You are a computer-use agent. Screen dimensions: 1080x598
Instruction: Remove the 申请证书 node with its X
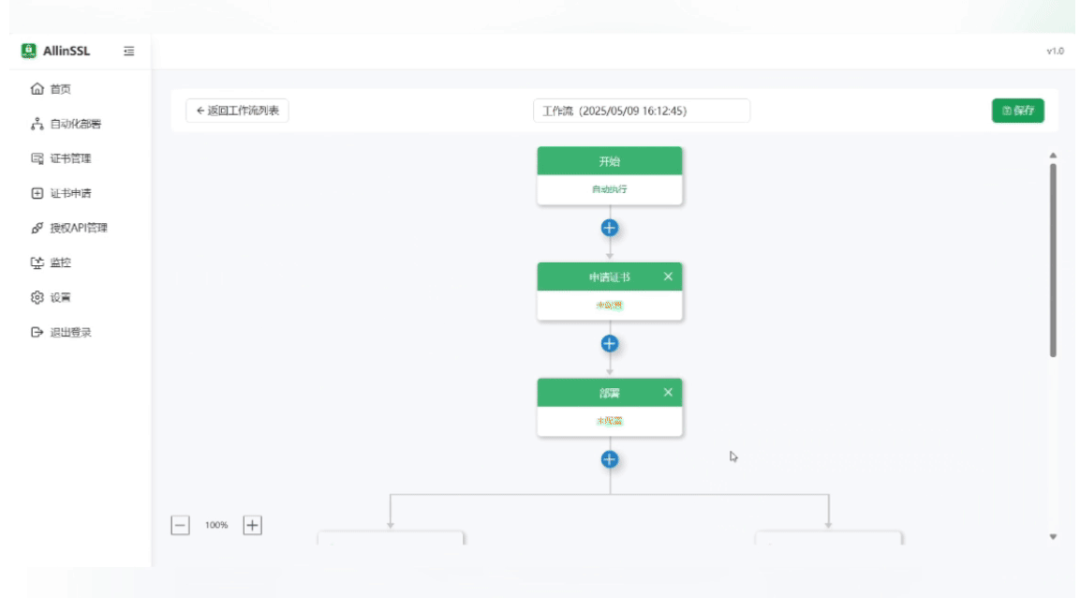[x=668, y=277]
